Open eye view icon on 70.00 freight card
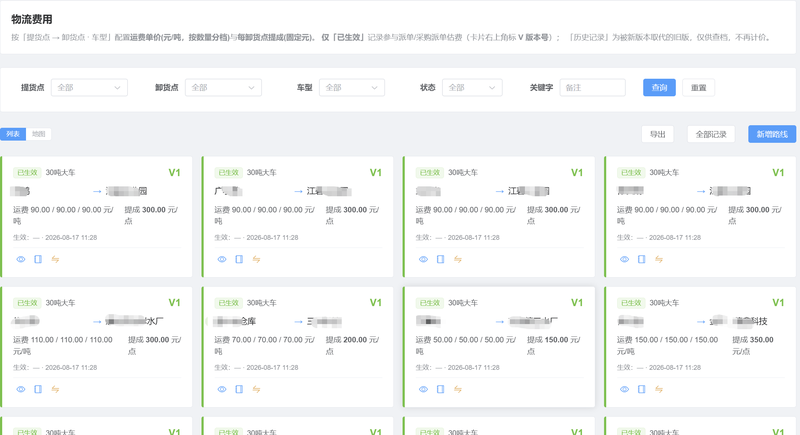The width and height of the screenshot is (800, 435). tap(222, 389)
